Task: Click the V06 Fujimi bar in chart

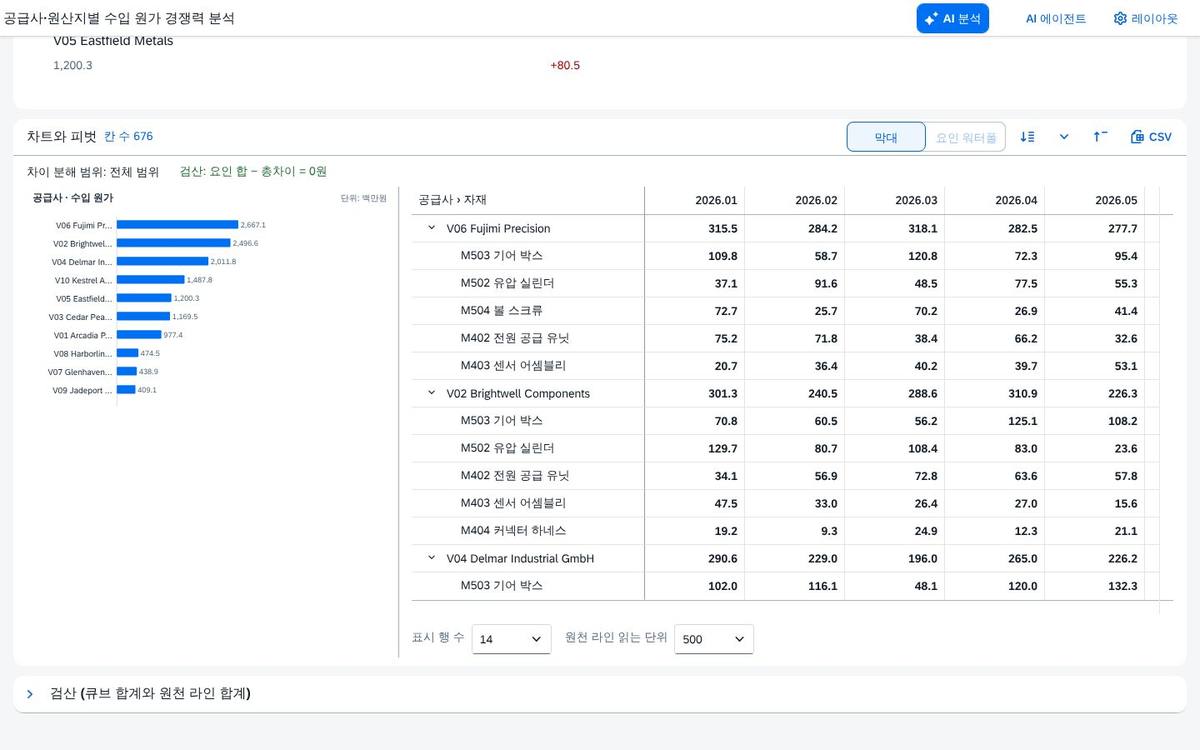Action: (x=177, y=225)
